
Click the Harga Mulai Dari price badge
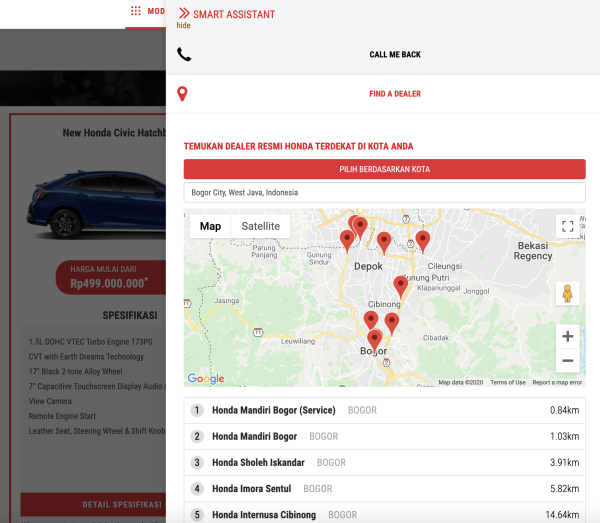tap(111, 277)
